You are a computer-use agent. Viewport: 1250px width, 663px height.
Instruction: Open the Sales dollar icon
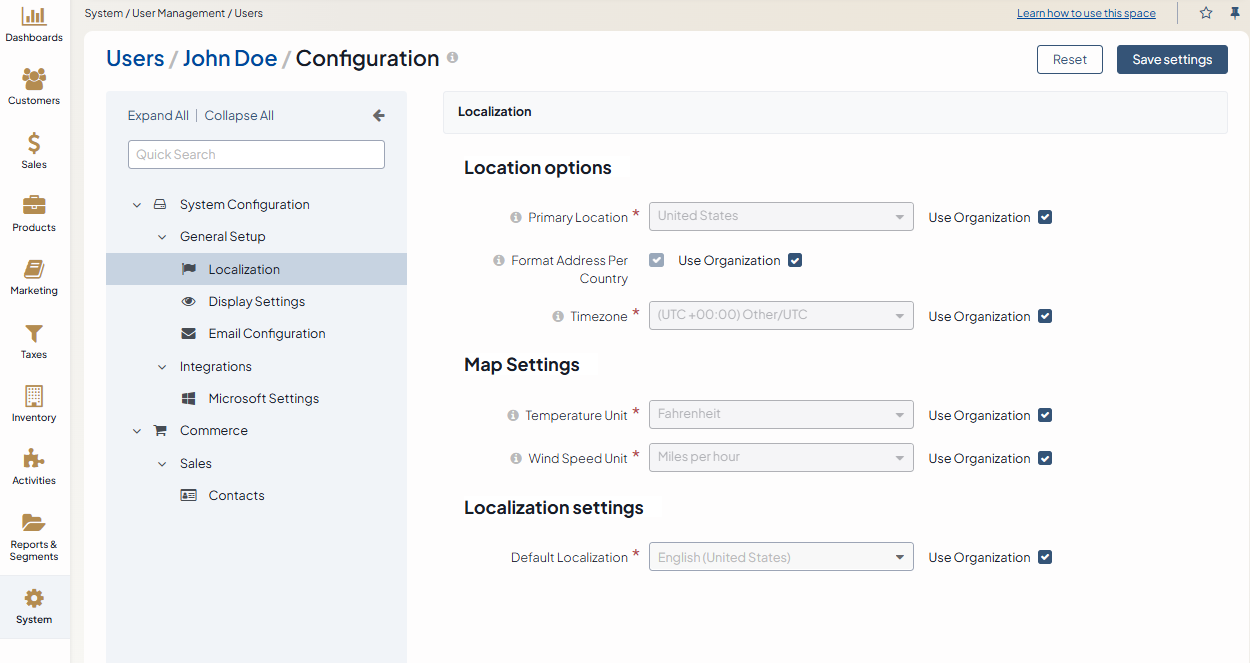[34, 144]
